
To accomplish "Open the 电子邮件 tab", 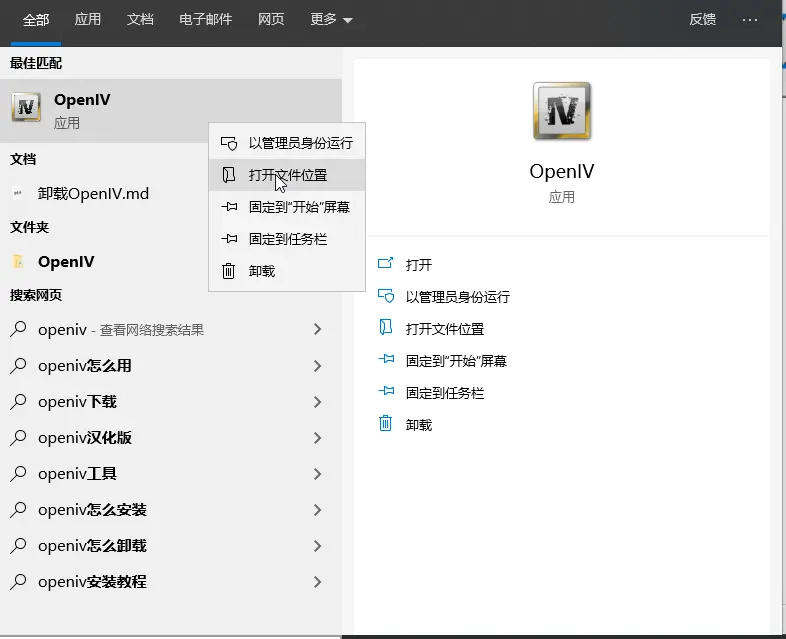I will (206, 20).
